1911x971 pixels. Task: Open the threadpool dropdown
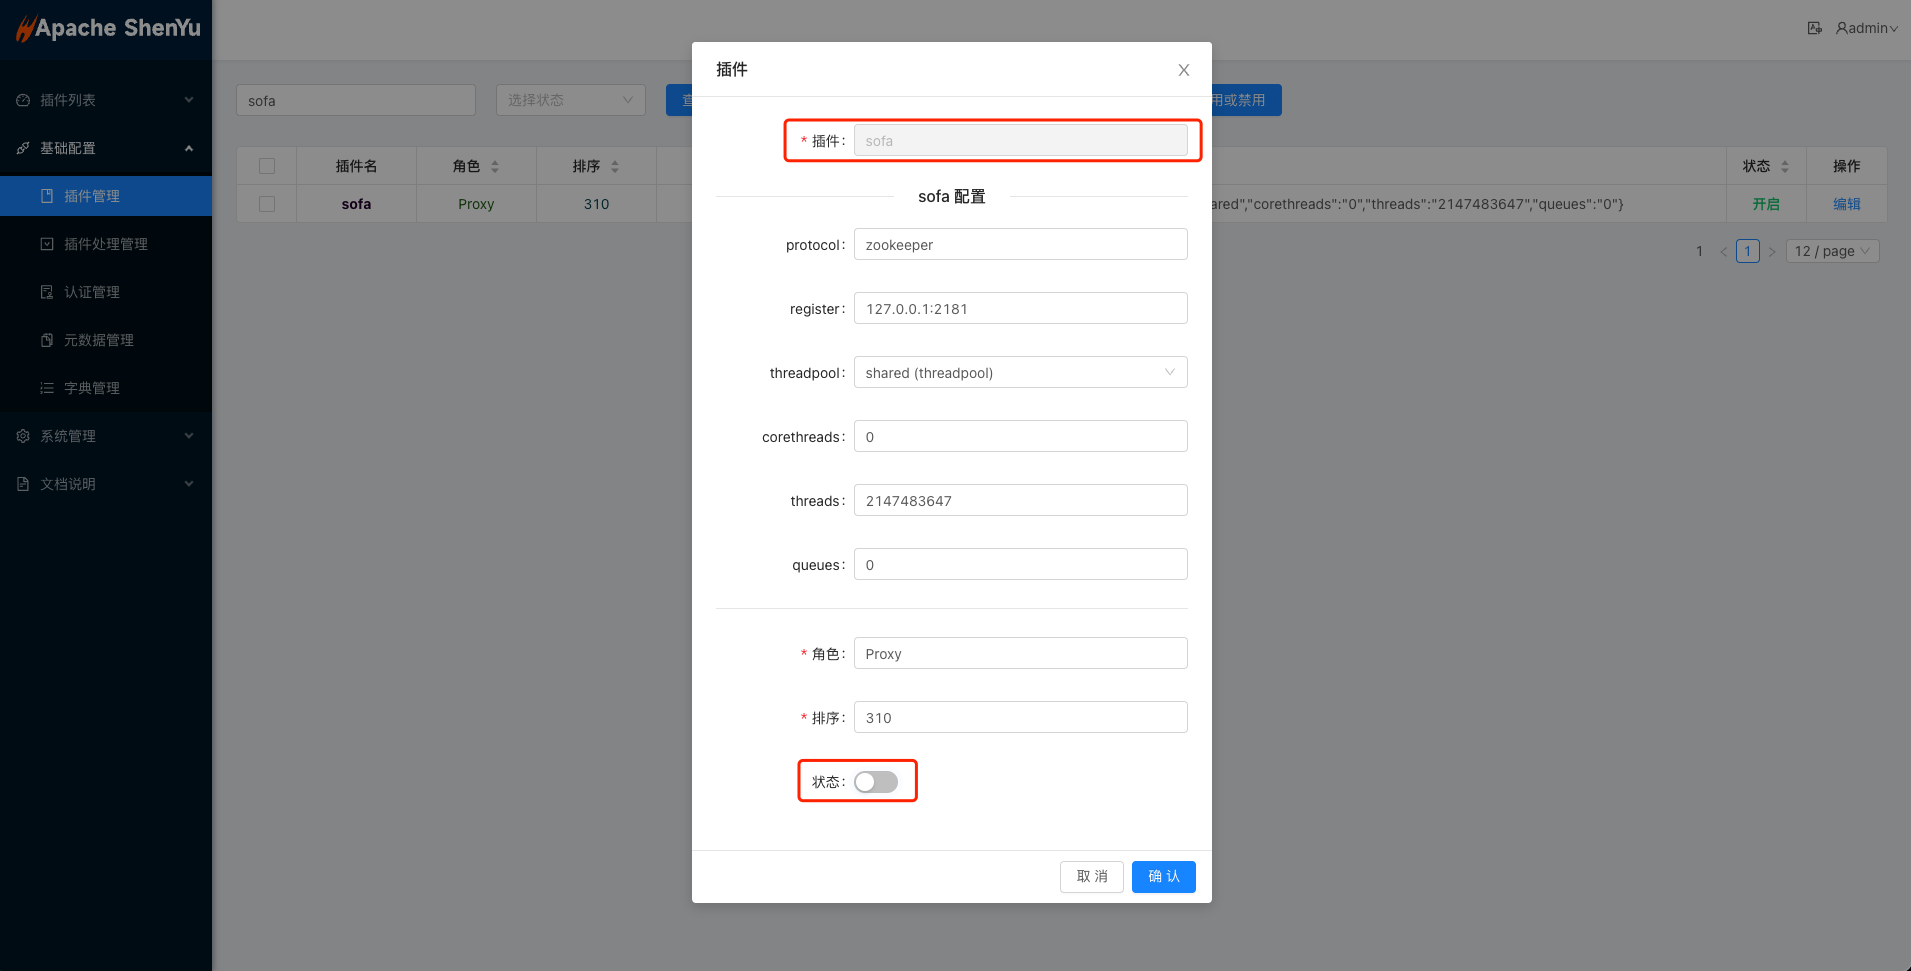tap(1020, 373)
